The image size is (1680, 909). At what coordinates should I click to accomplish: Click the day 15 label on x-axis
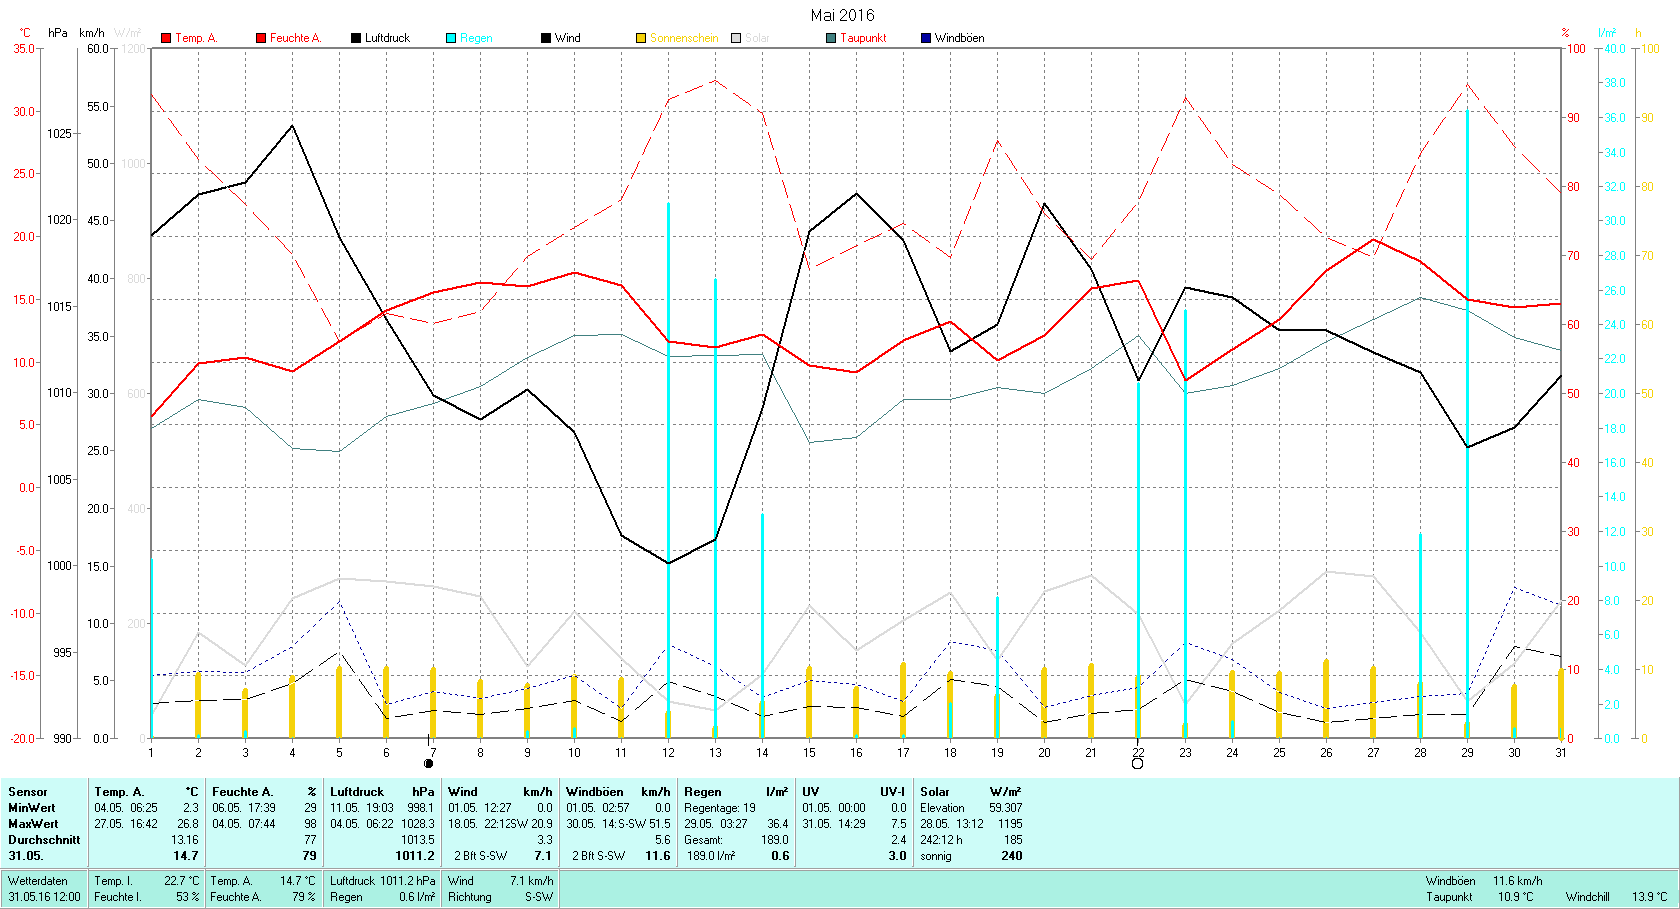(809, 753)
